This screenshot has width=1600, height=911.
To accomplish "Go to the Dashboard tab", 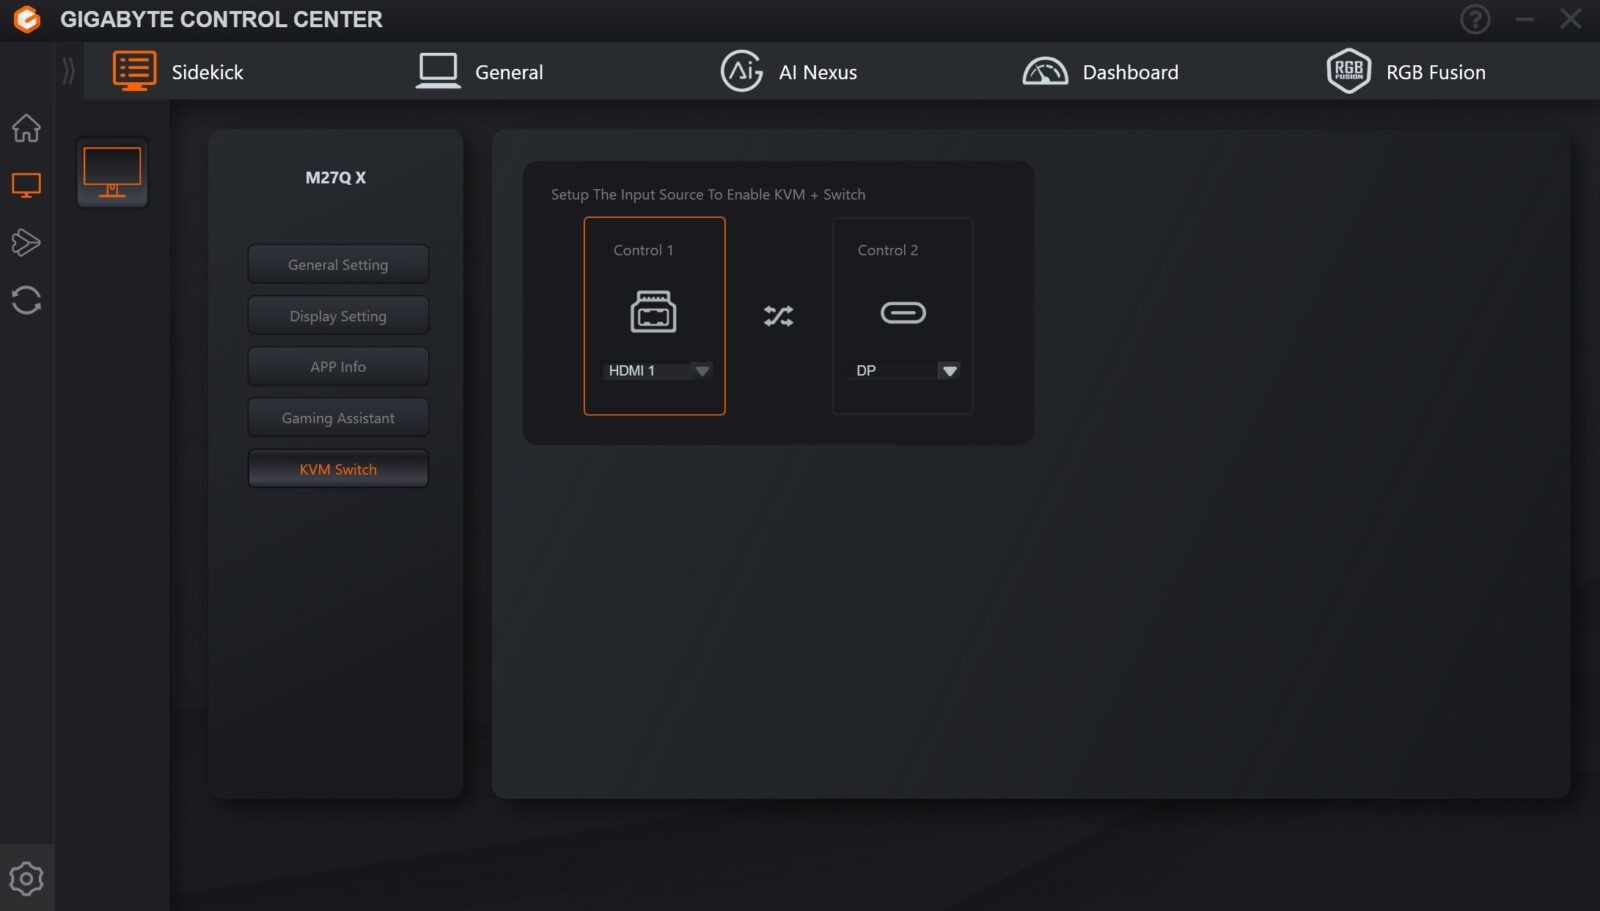I will [1101, 72].
